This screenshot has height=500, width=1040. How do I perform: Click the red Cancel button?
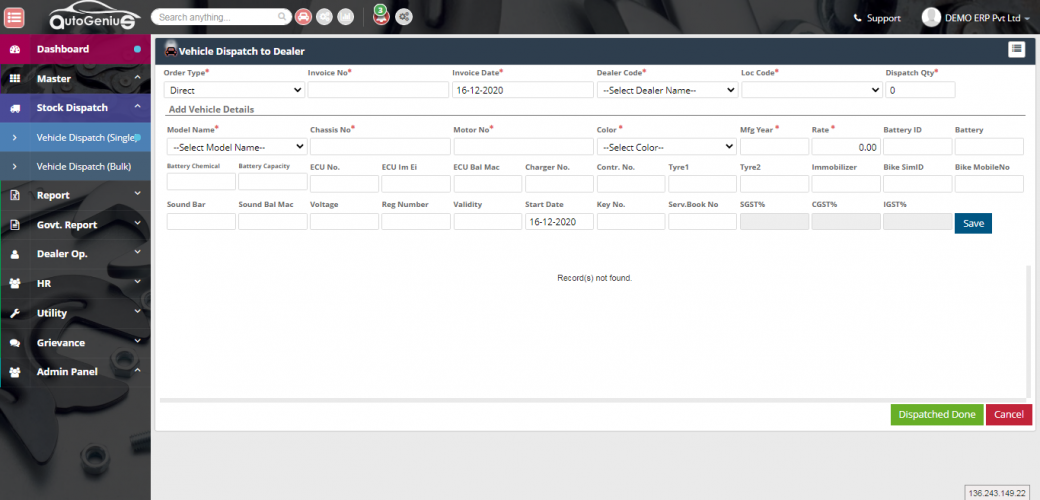click(x=1009, y=414)
